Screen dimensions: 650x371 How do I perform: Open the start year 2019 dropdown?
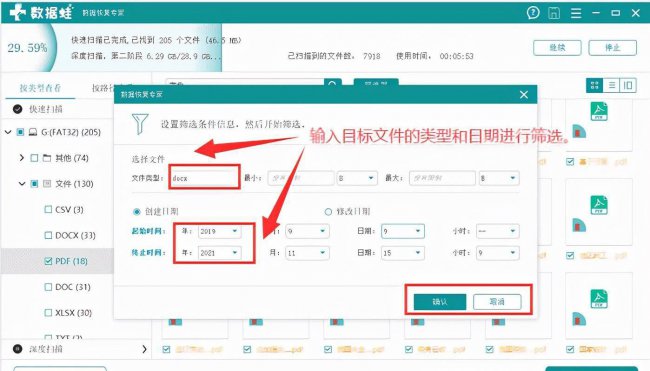[220, 231]
